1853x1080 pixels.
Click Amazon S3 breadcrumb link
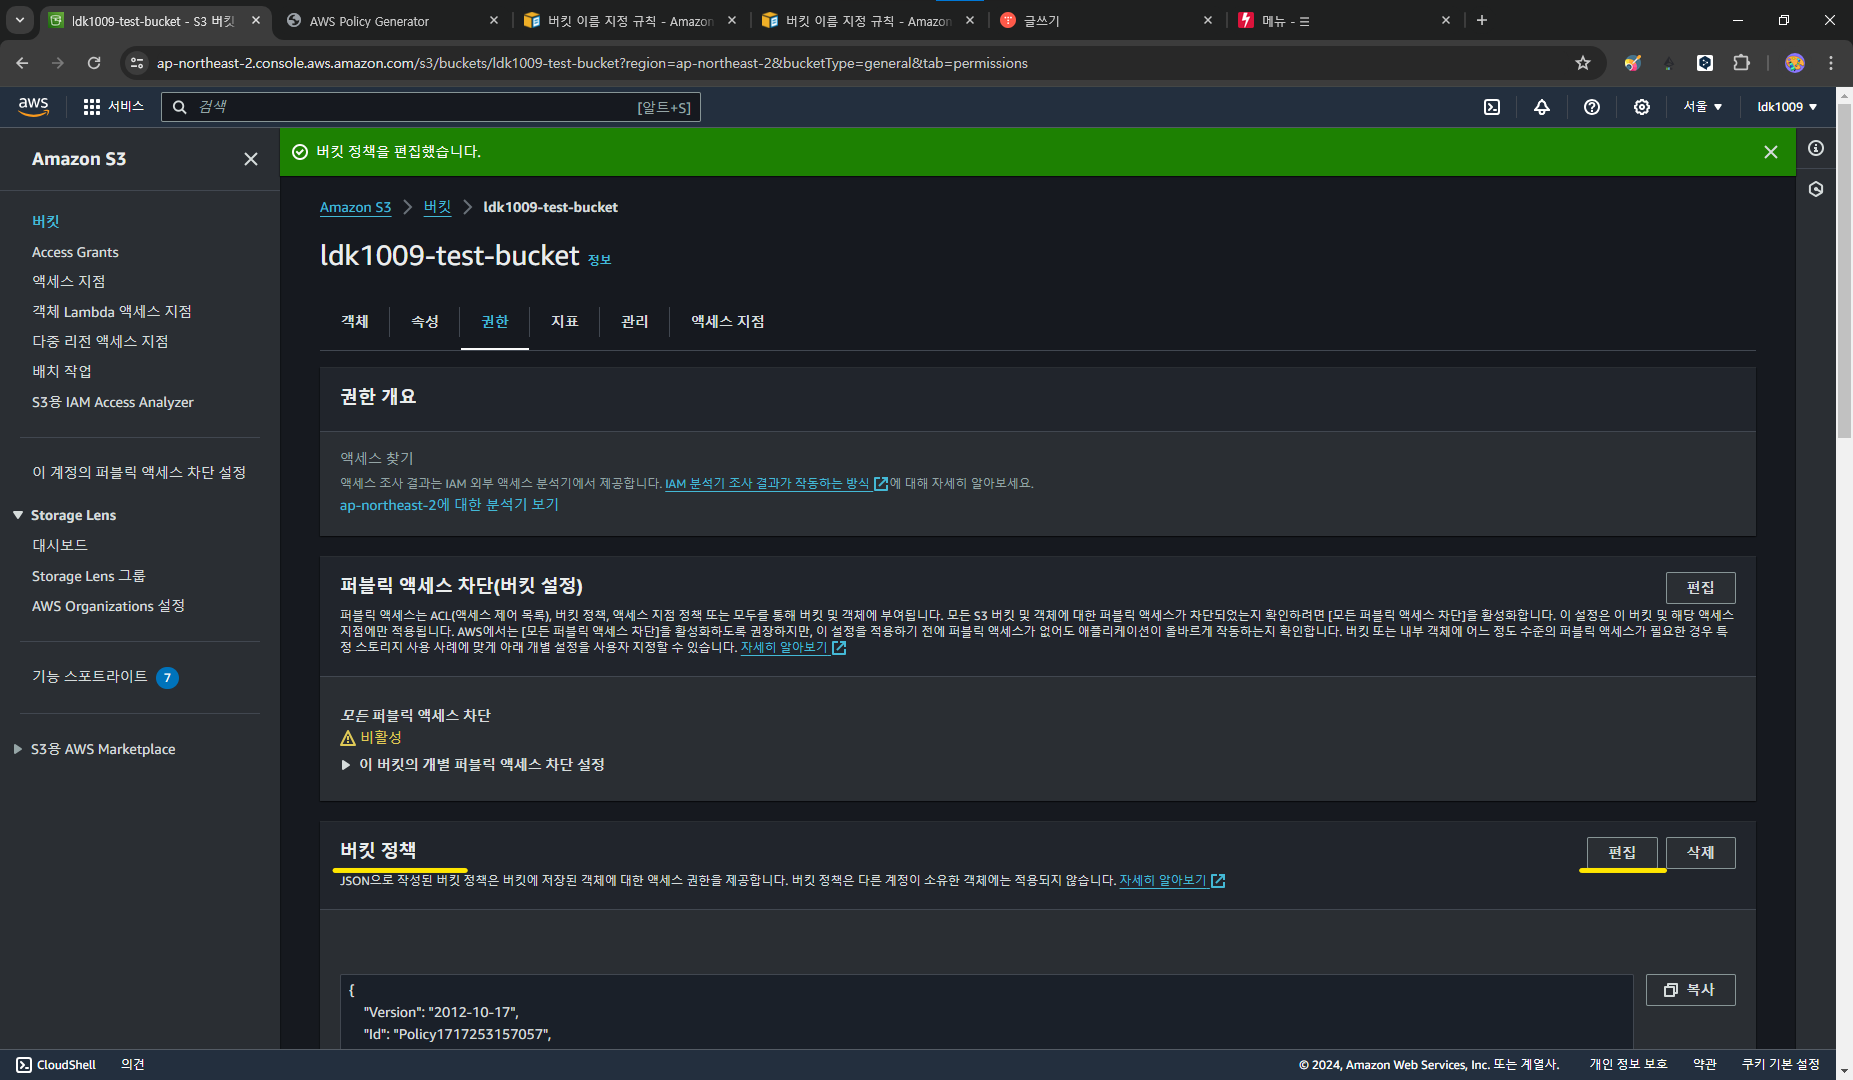coord(355,208)
